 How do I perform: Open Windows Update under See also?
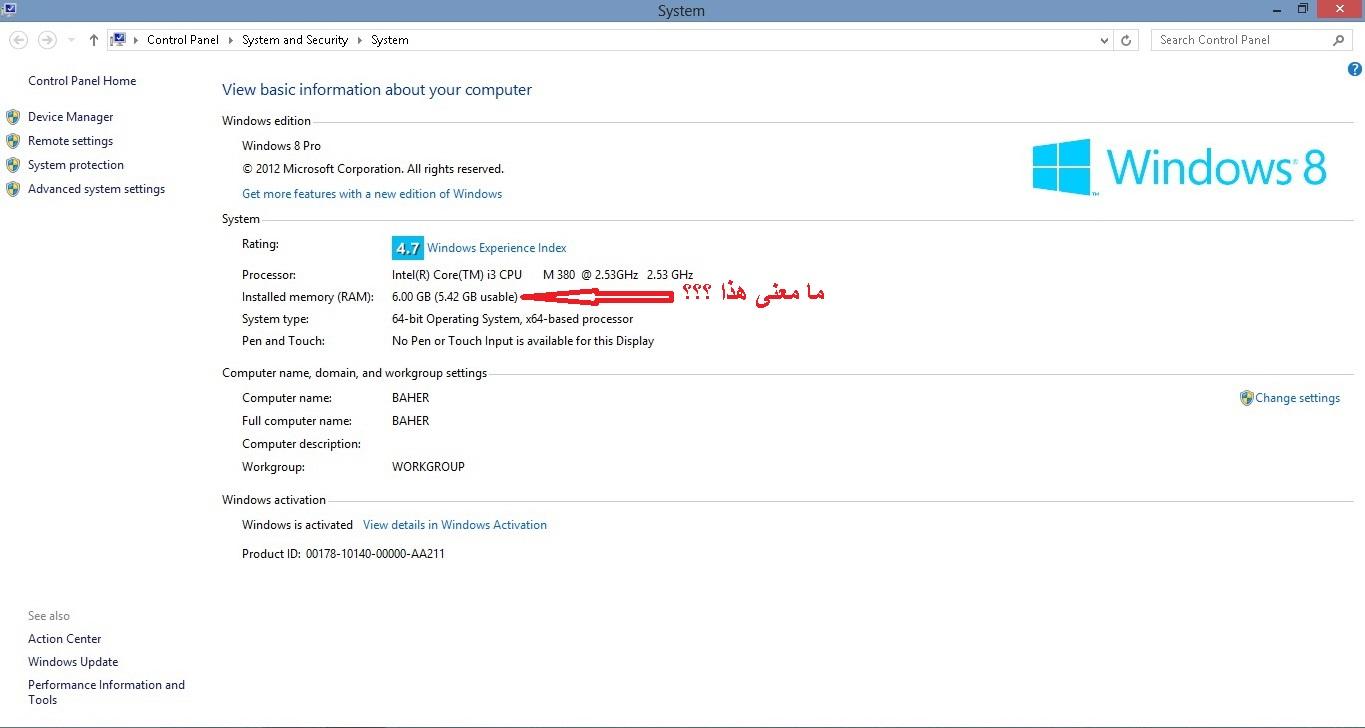(x=73, y=662)
